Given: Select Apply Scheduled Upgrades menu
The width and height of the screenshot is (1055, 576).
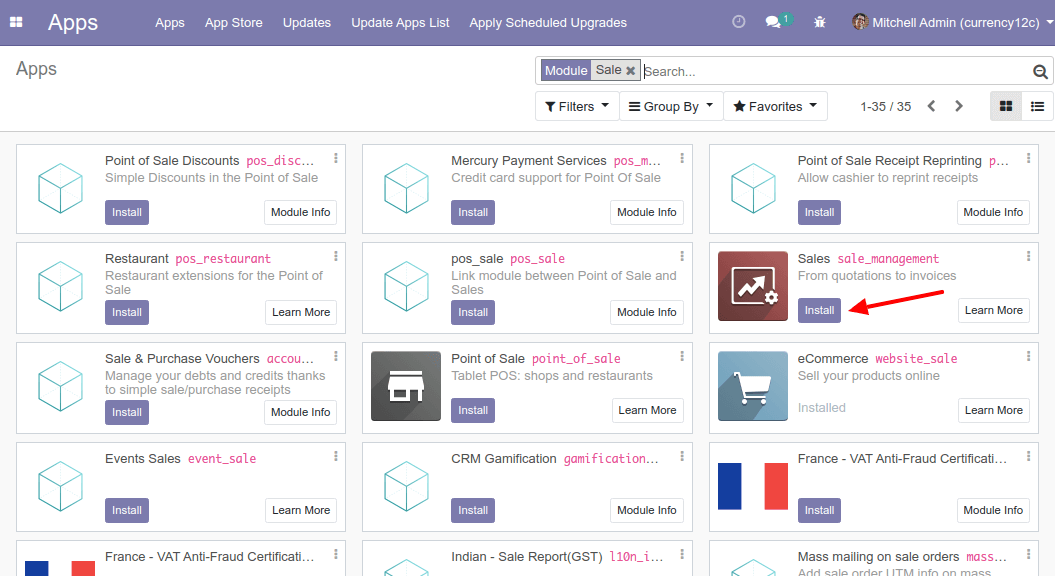Looking at the screenshot, I should [x=548, y=23].
